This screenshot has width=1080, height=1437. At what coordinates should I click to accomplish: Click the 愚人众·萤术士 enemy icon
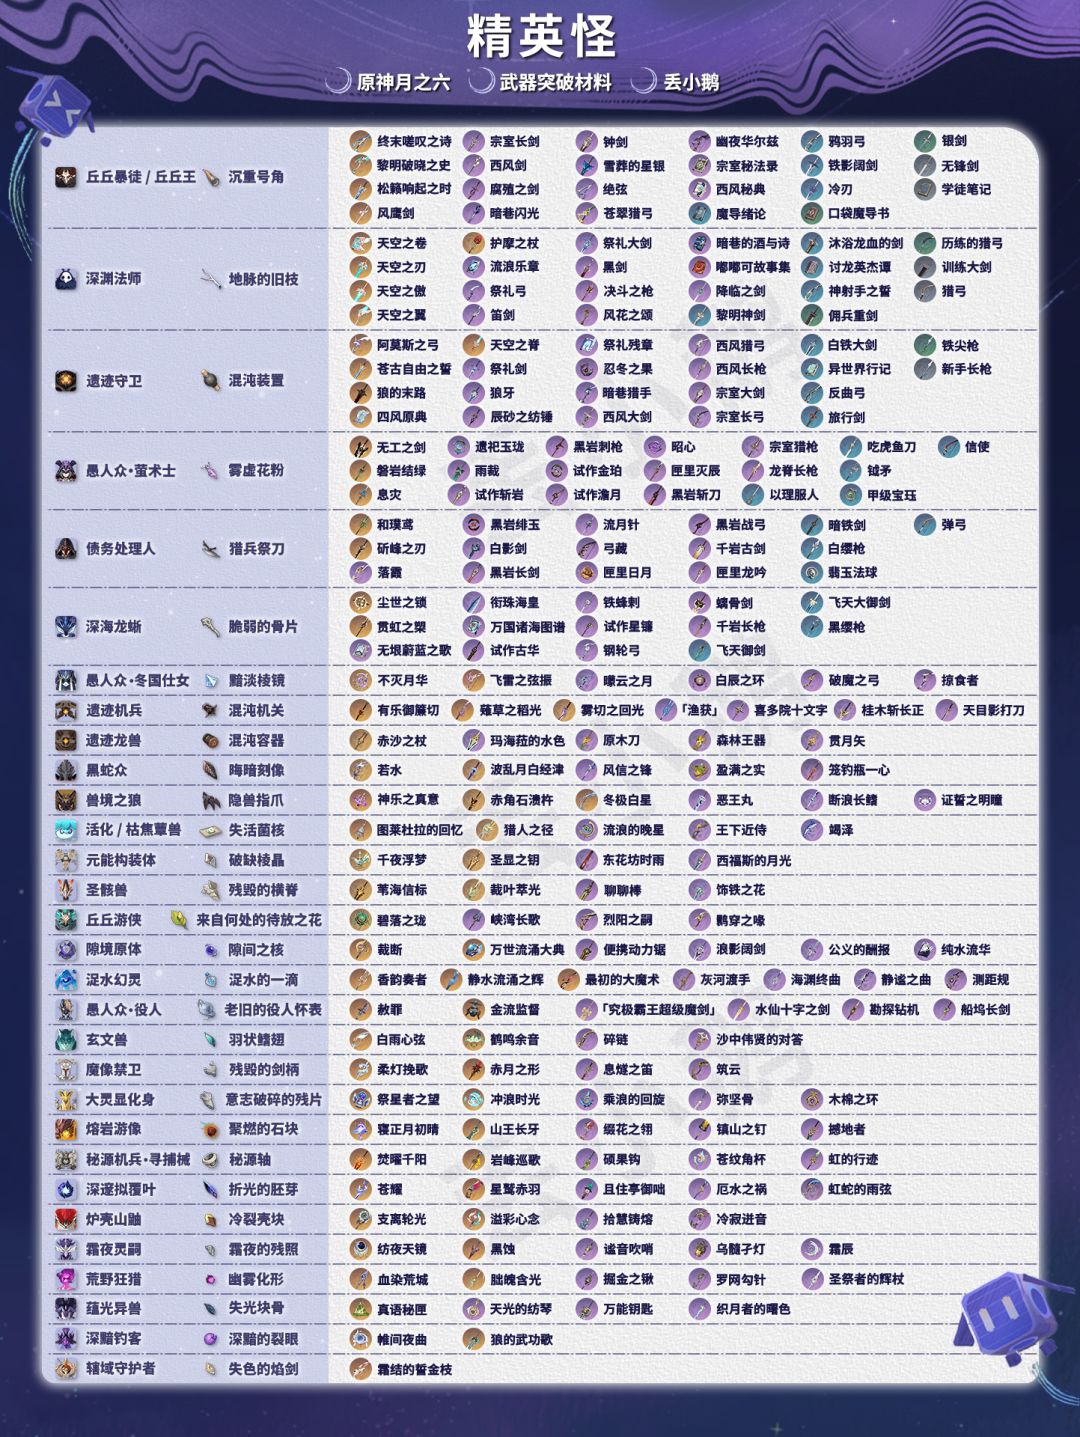tap(66, 470)
